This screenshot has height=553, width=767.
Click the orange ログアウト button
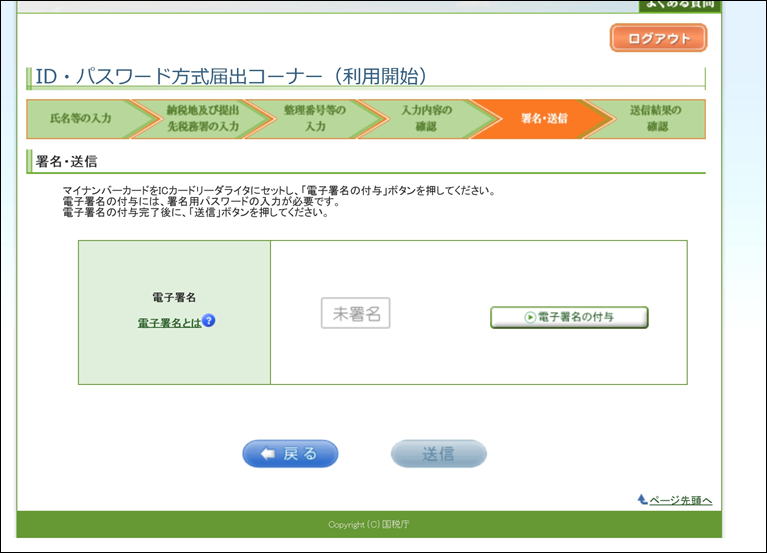[658, 38]
